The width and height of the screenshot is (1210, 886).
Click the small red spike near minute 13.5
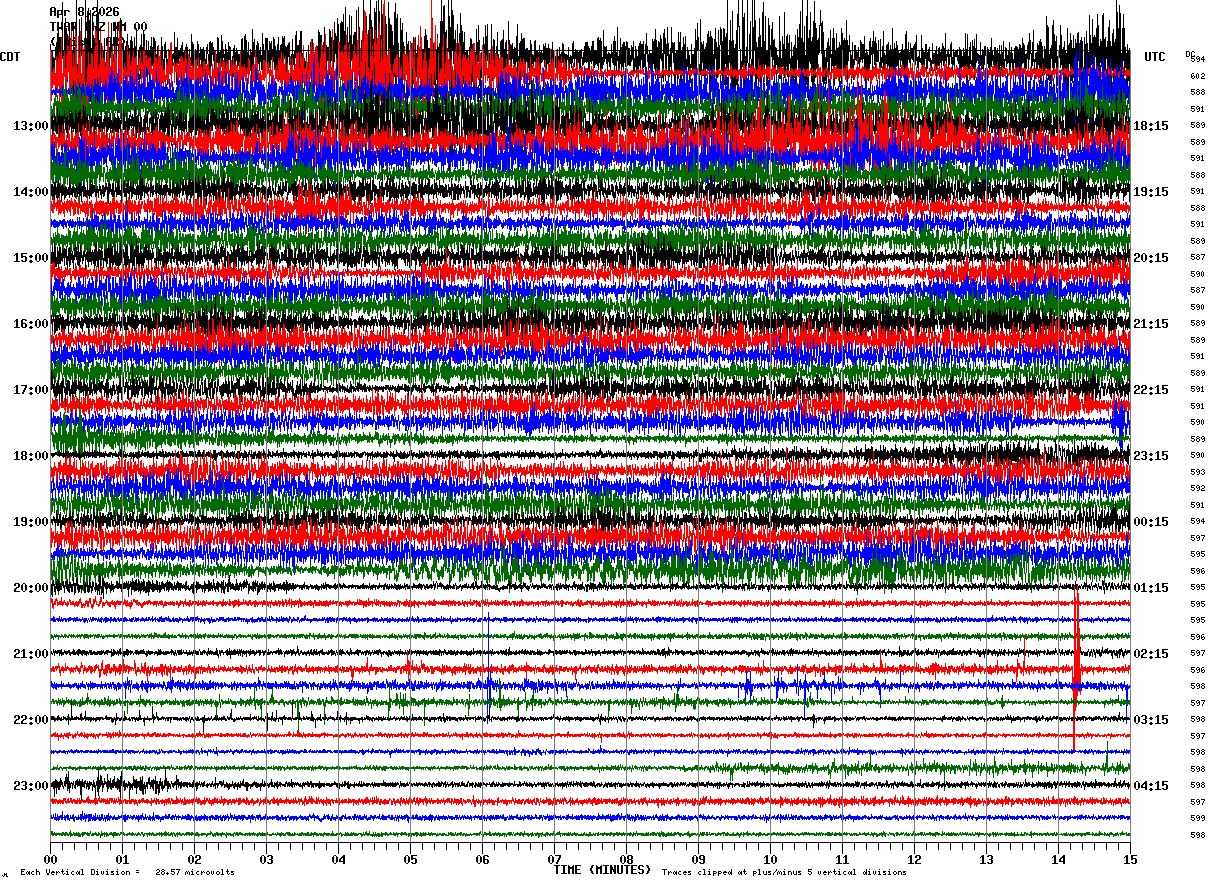tap(1023, 655)
